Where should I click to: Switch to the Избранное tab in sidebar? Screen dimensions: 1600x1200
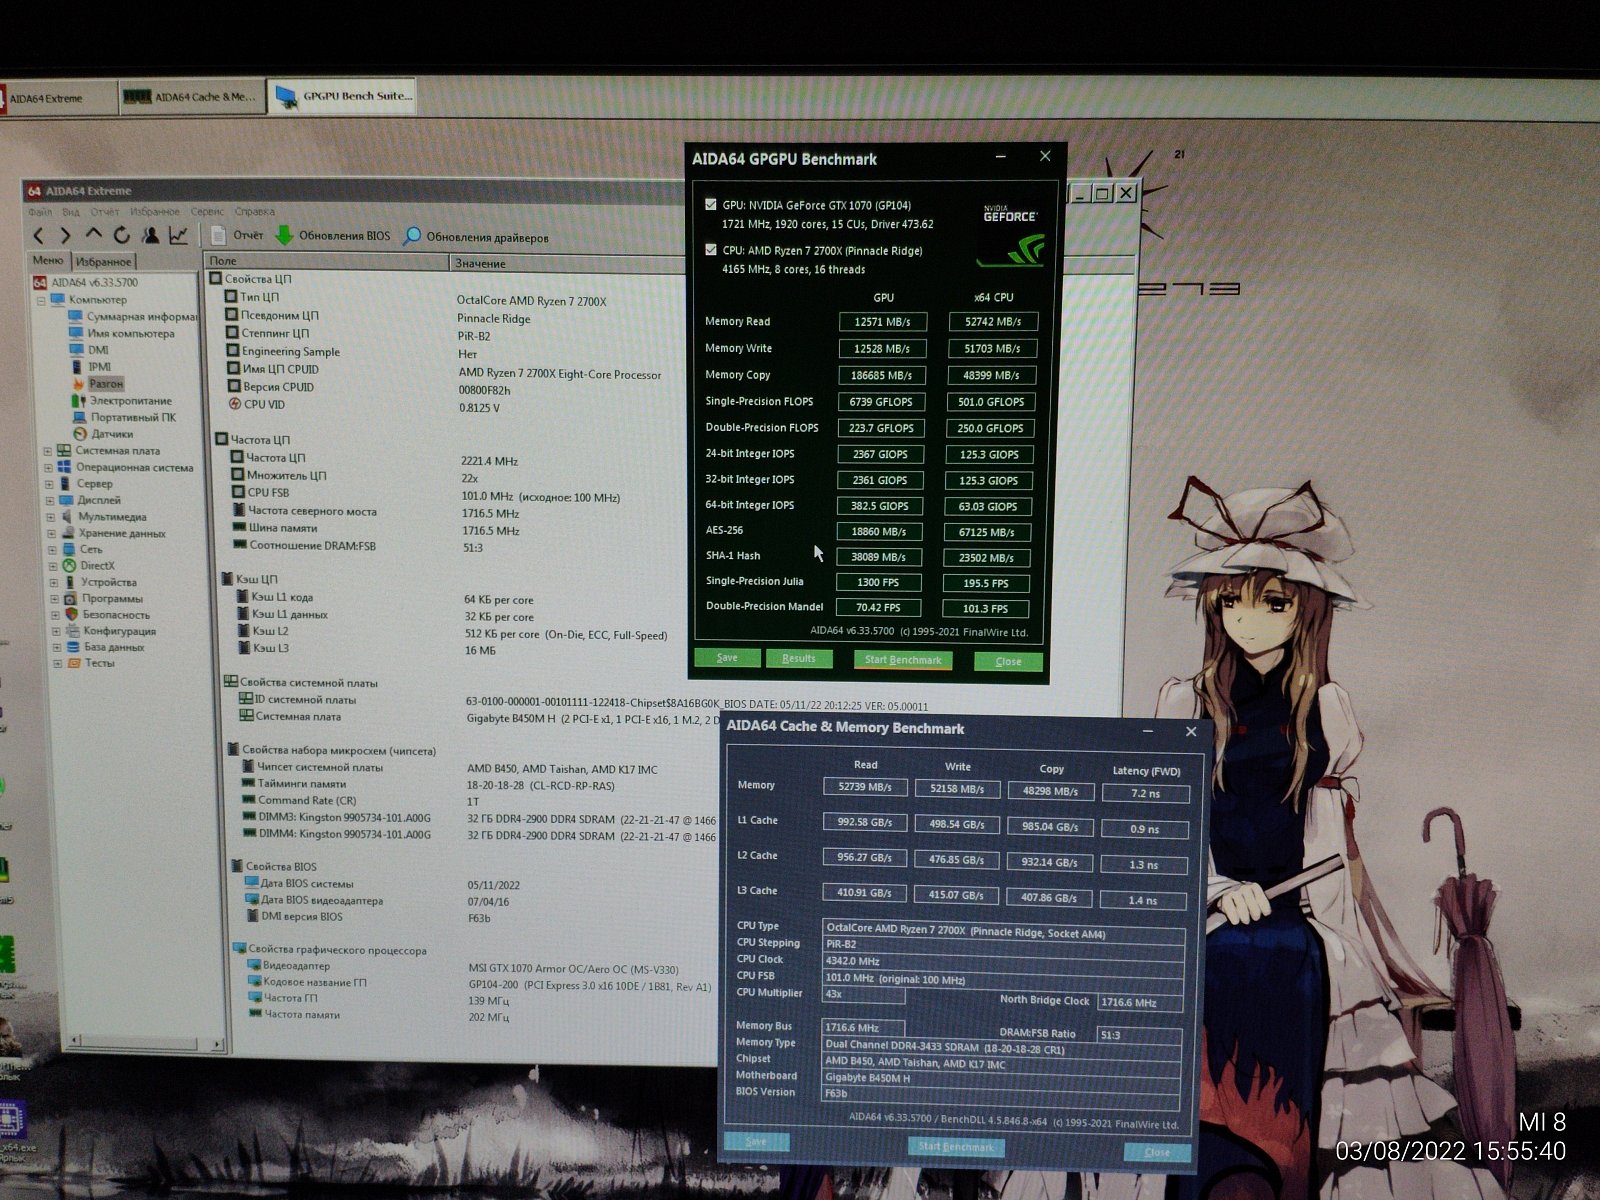pos(104,261)
